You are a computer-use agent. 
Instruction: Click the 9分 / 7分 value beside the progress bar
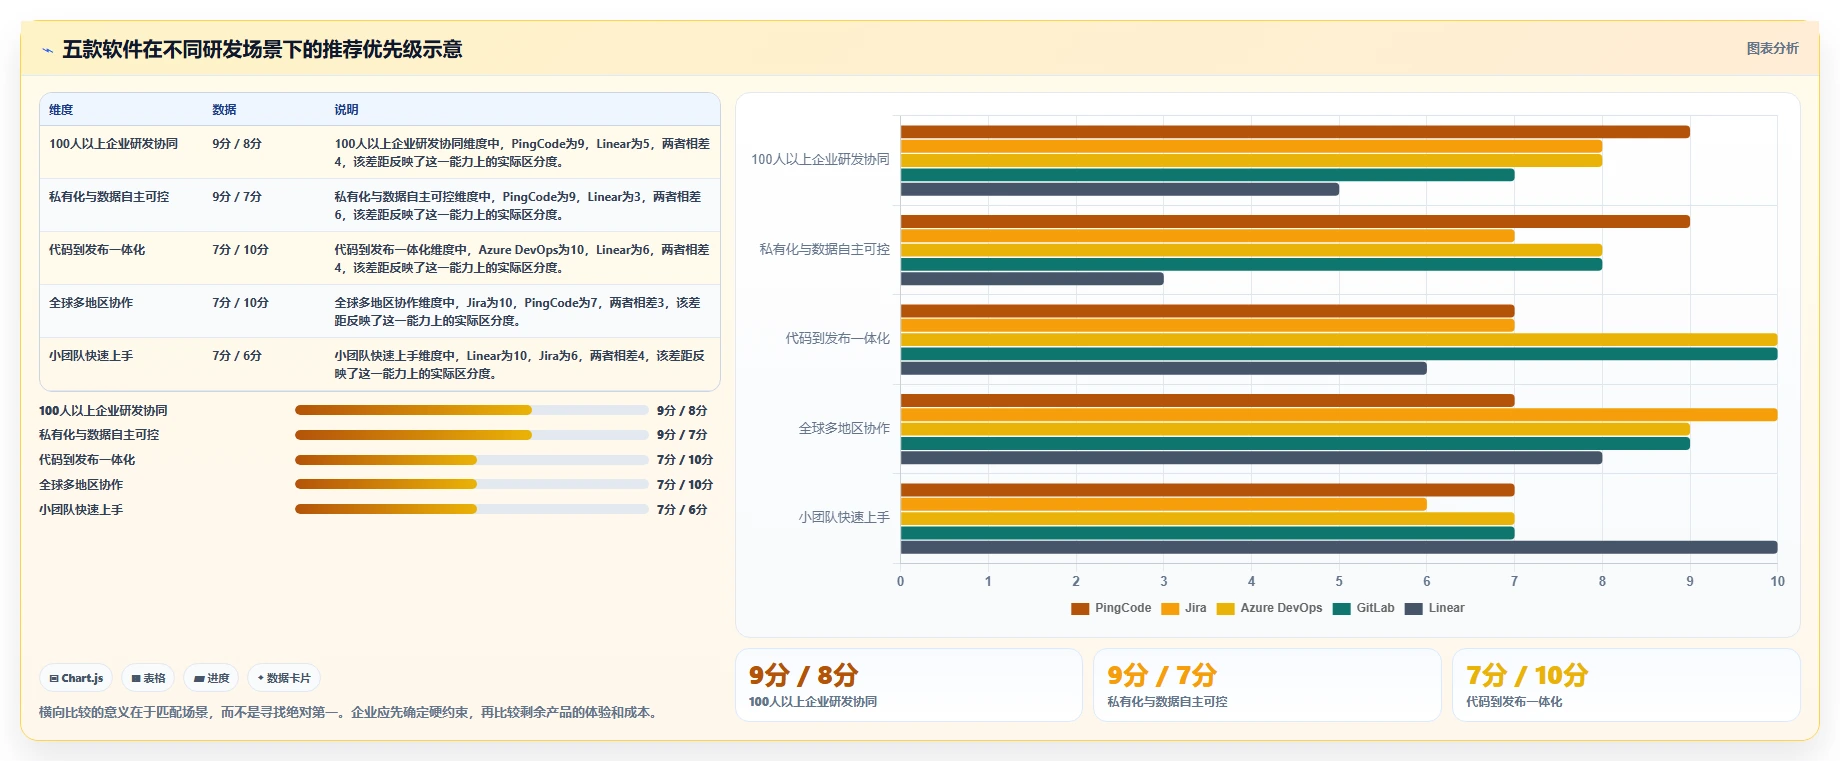click(x=682, y=435)
